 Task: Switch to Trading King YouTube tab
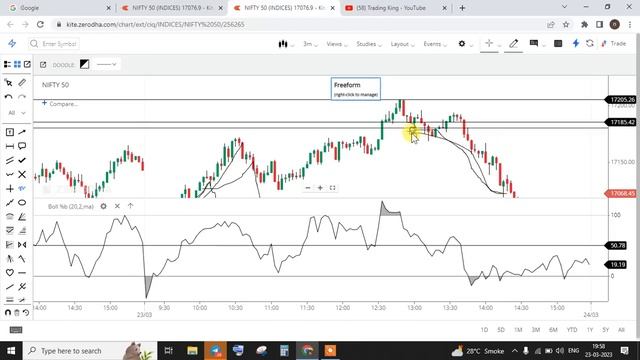click(395, 8)
